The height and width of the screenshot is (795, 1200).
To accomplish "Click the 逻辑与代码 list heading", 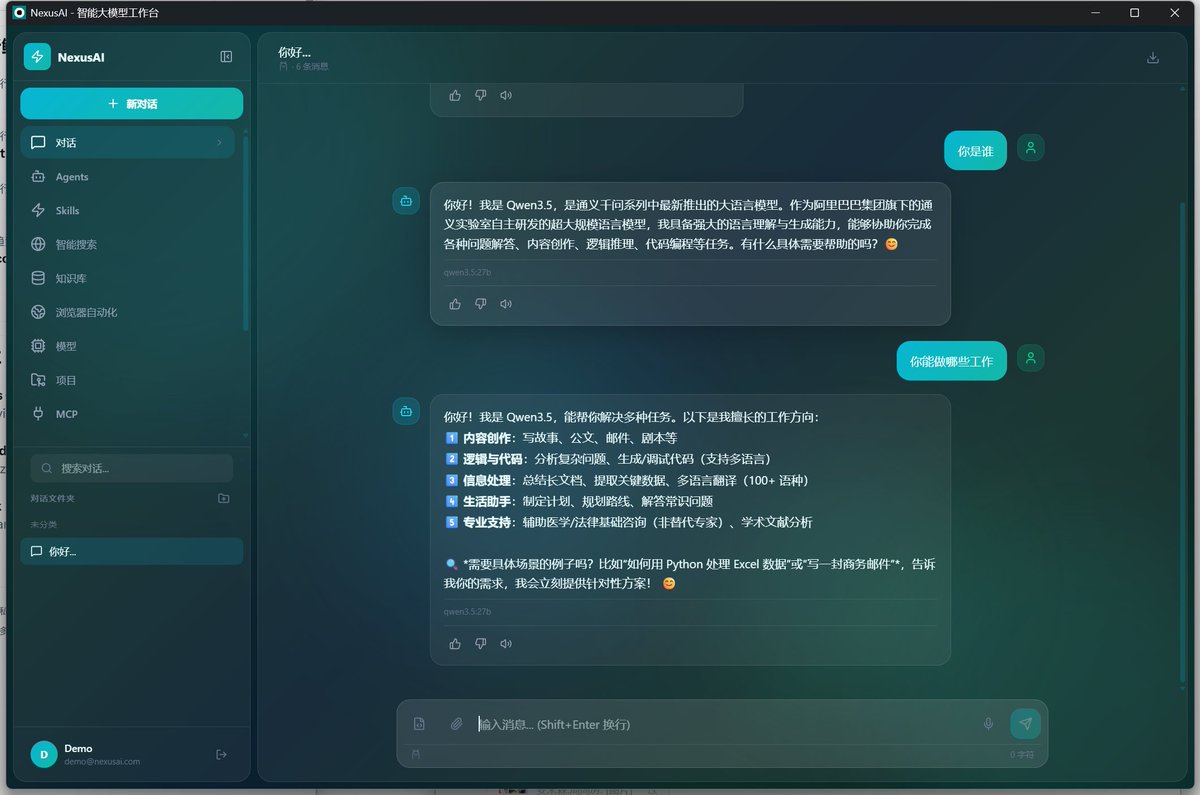I will click(494, 459).
